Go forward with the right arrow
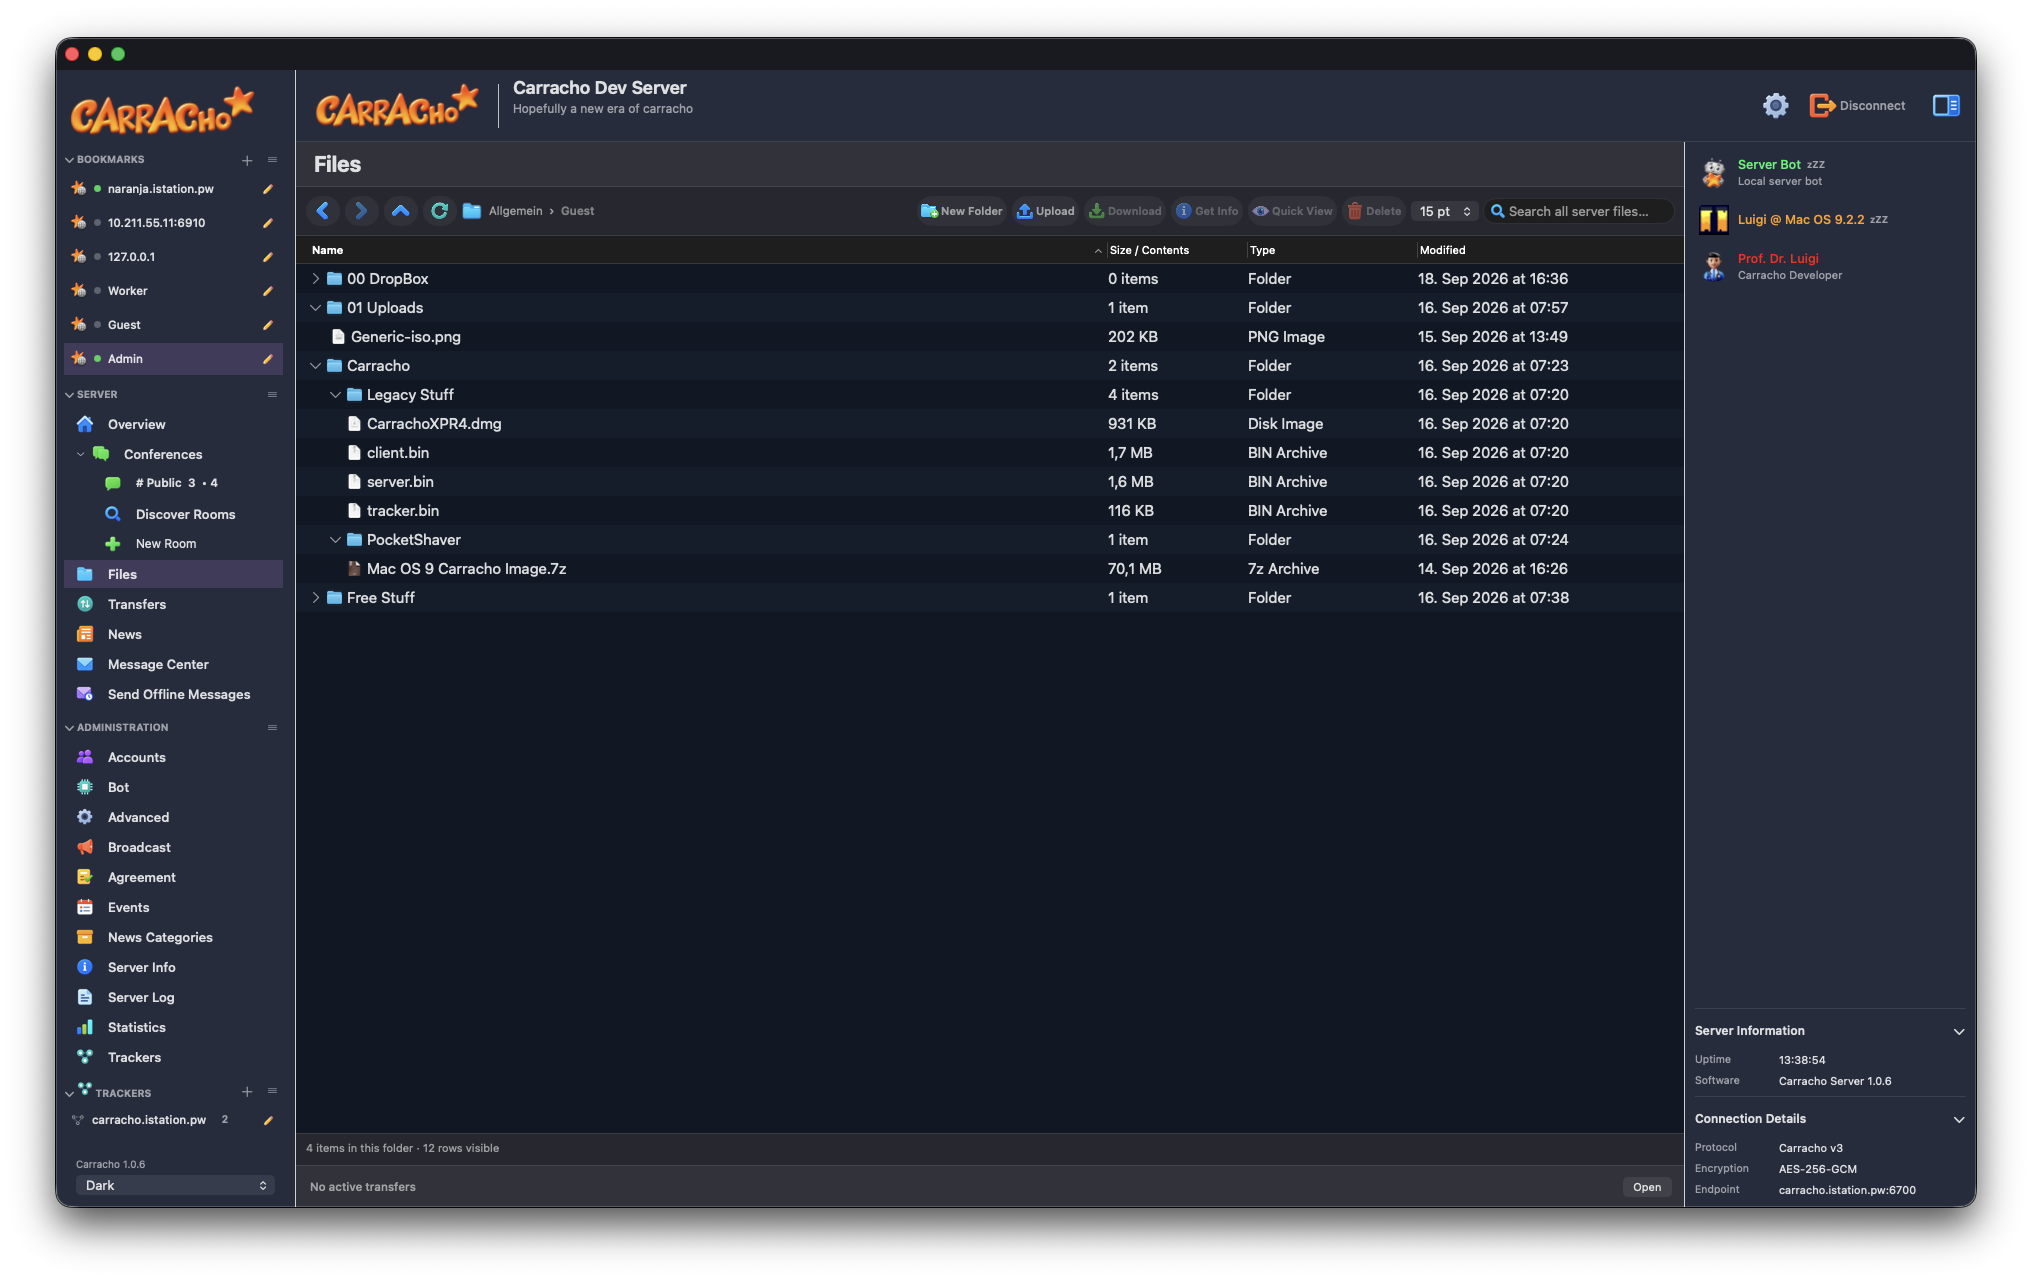The image size is (2032, 1281). click(361, 211)
